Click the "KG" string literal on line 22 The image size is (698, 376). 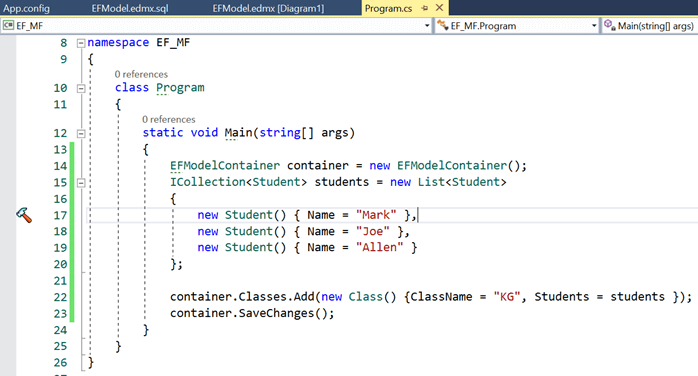pos(507,297)
